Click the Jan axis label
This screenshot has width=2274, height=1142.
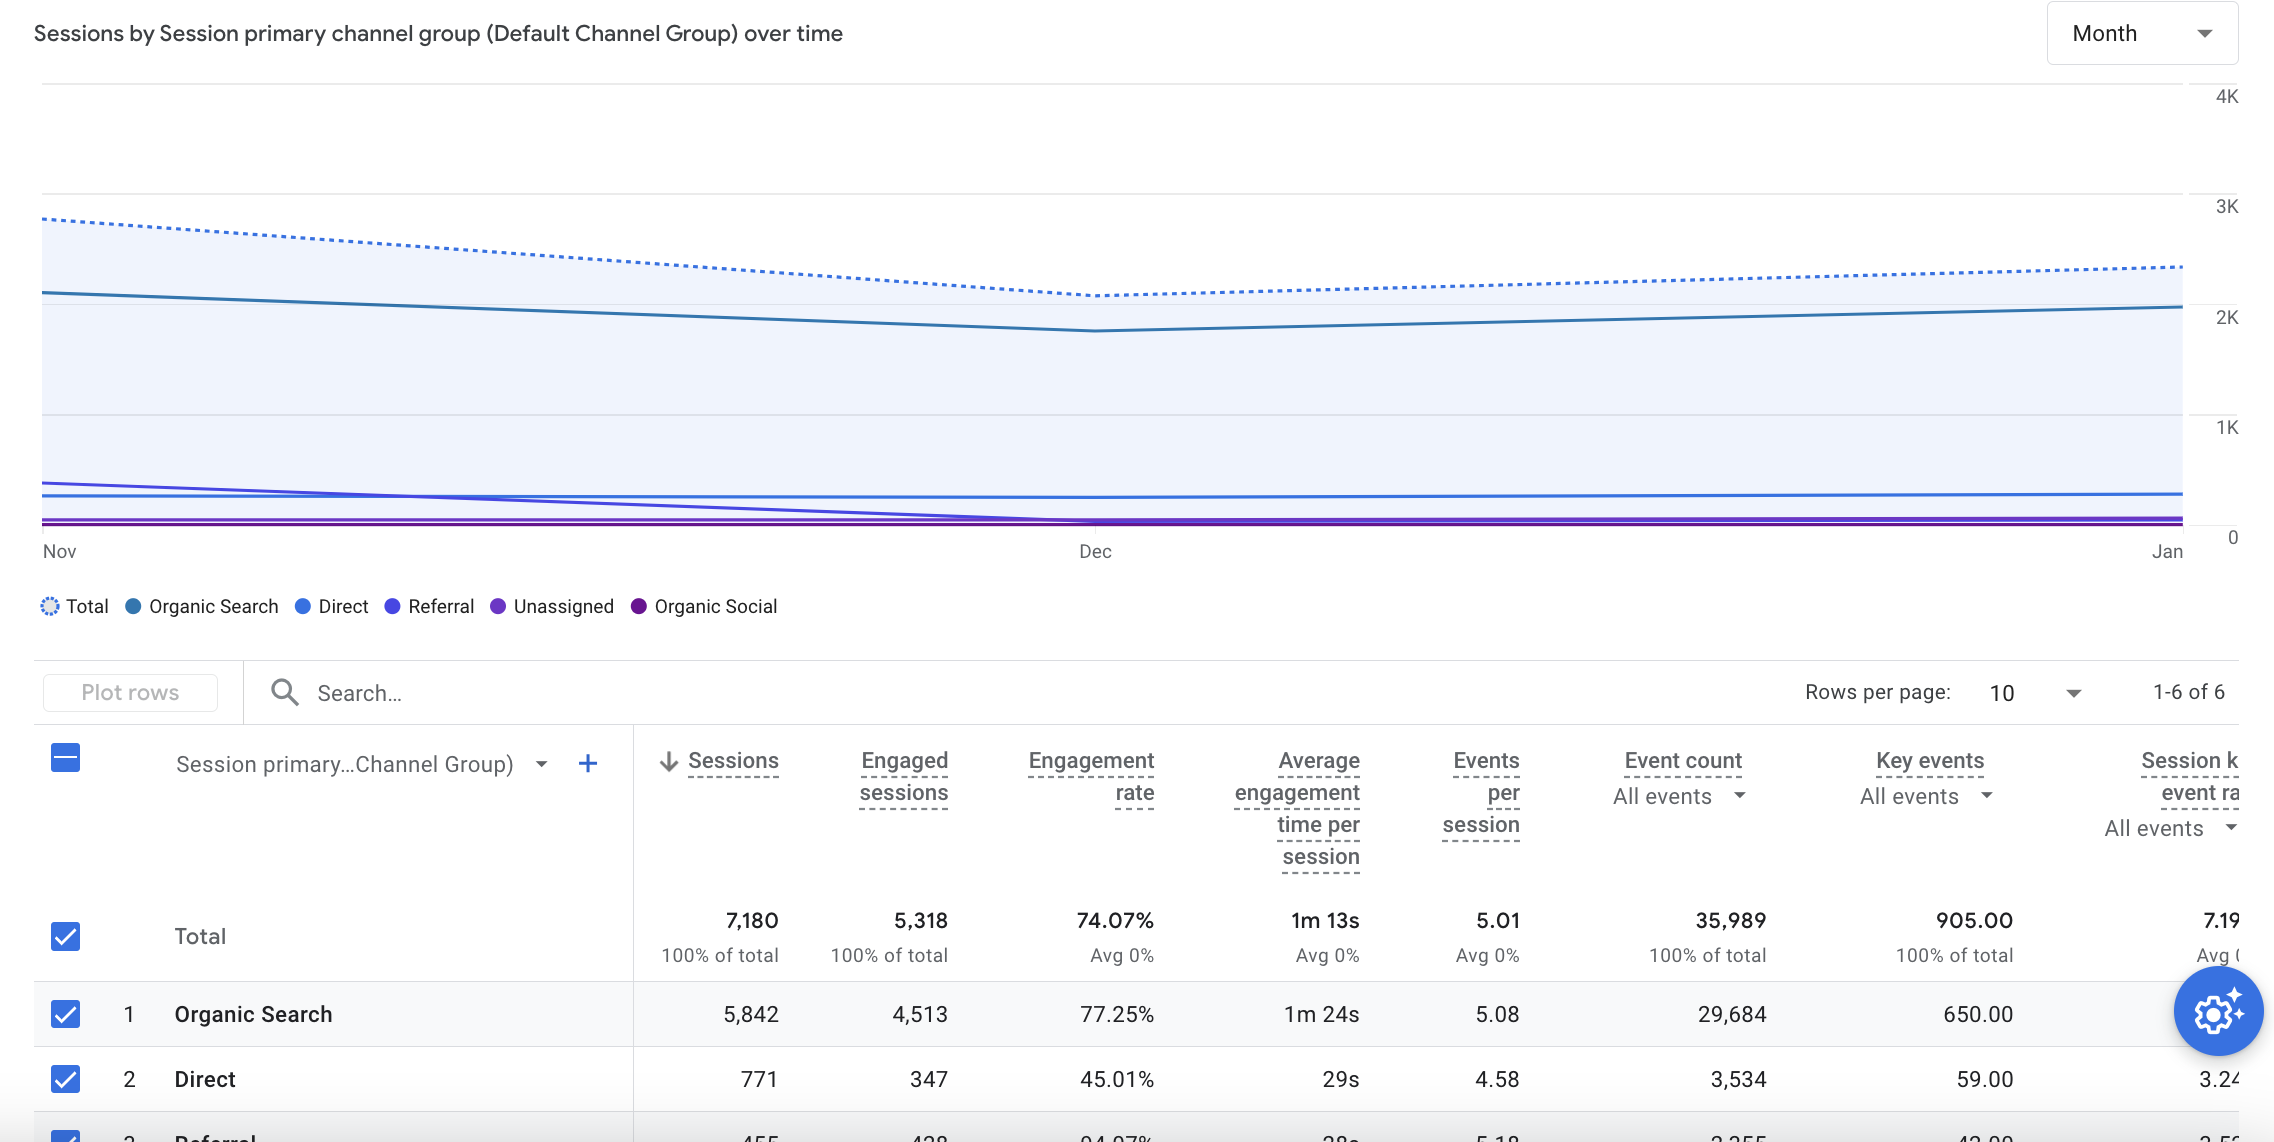pyautogui.click(x=2167, y=552)
